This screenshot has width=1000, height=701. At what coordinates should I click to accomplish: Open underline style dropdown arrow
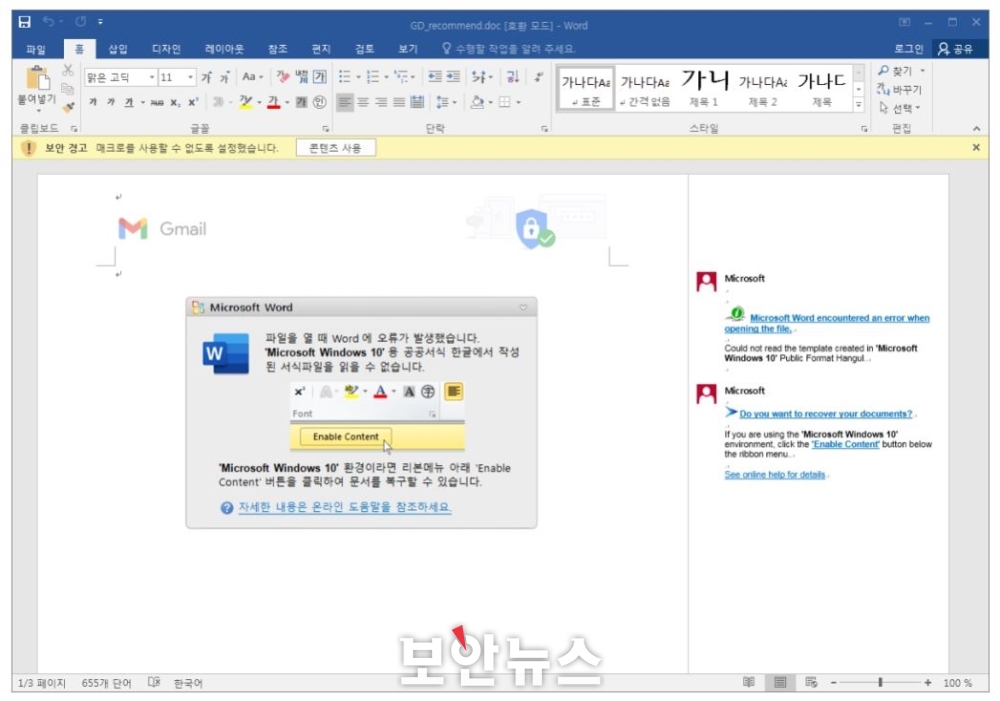pos(142,102)
